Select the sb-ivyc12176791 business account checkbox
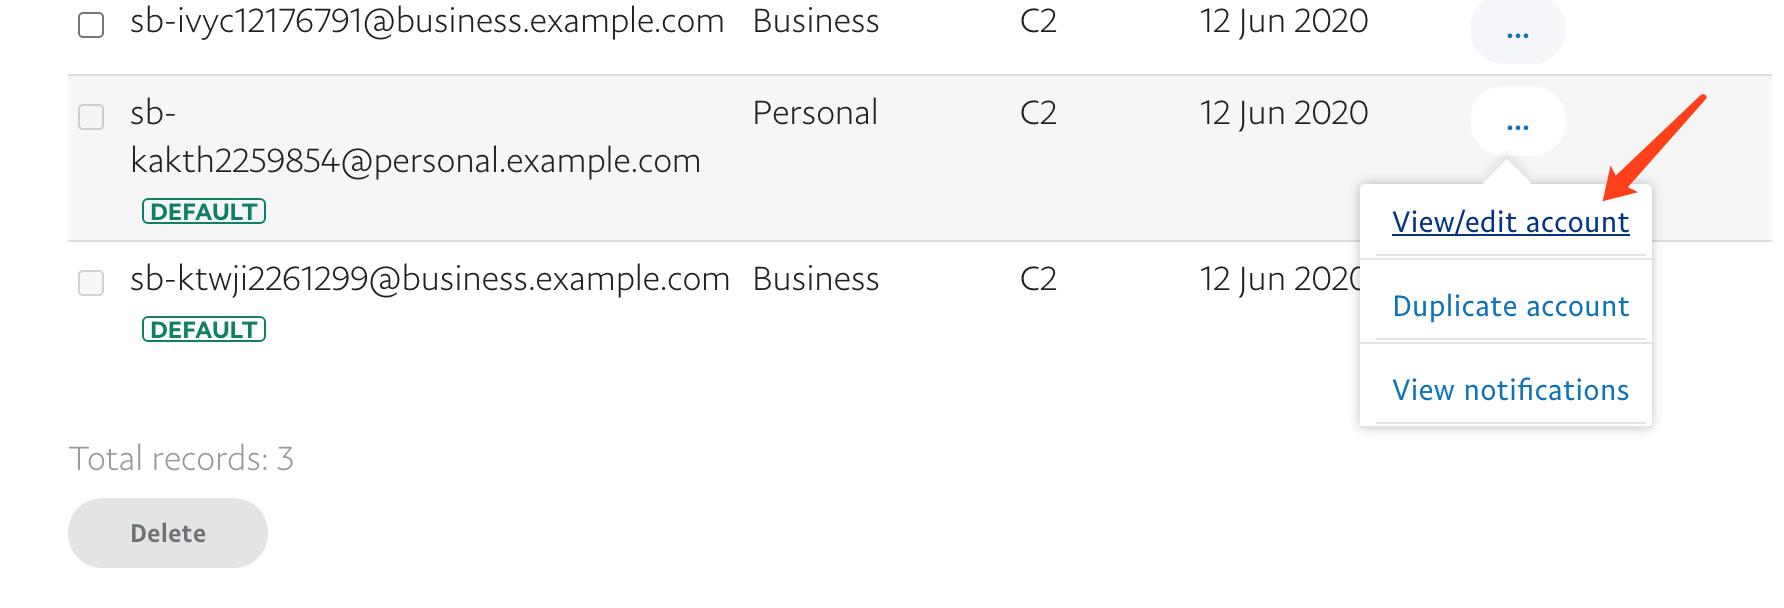The image size is (1784, 608). coord(91,25)
